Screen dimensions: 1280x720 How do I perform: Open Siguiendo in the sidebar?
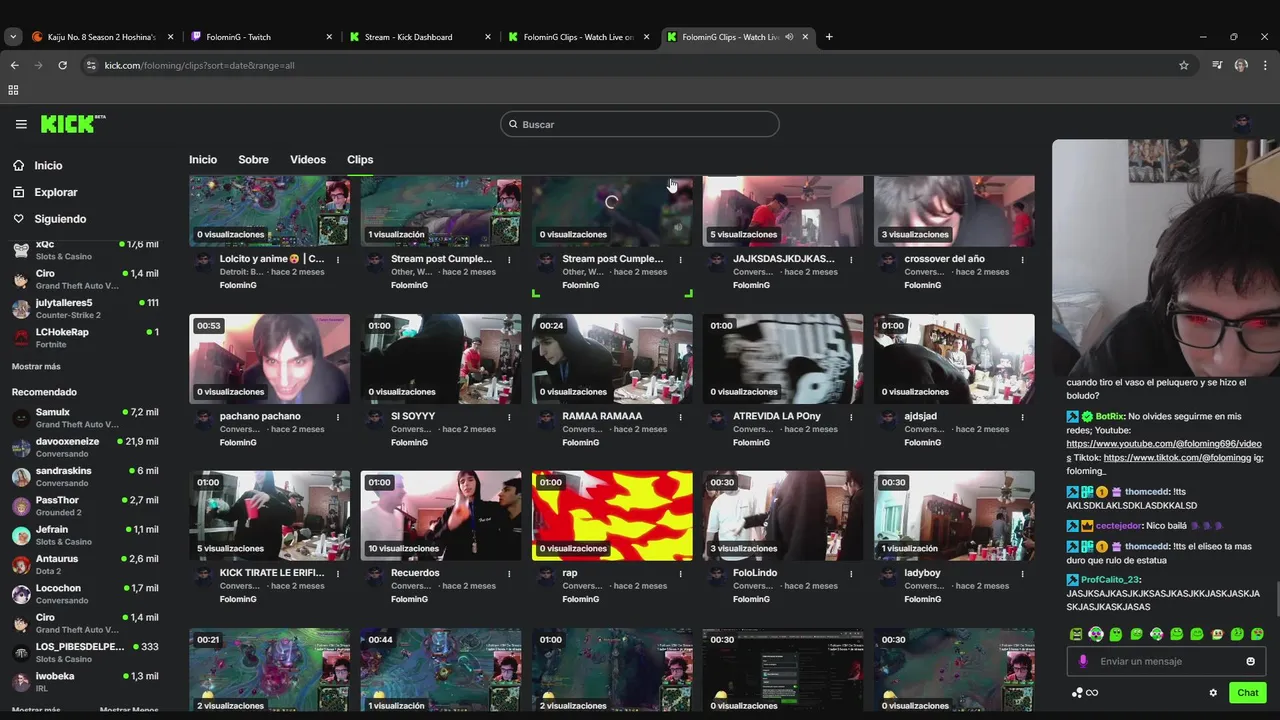[49, 219]
